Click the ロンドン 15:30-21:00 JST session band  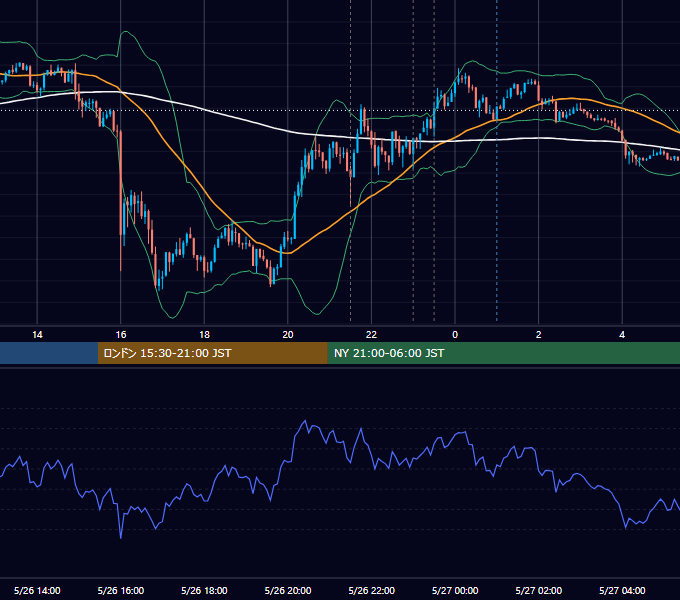[x=212, y=353]
